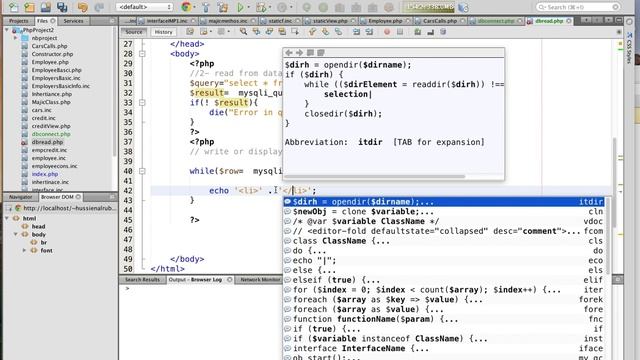Collapse the PhpProject2 tree node
This screenshot has width=640, height=360.
[7, 30]
